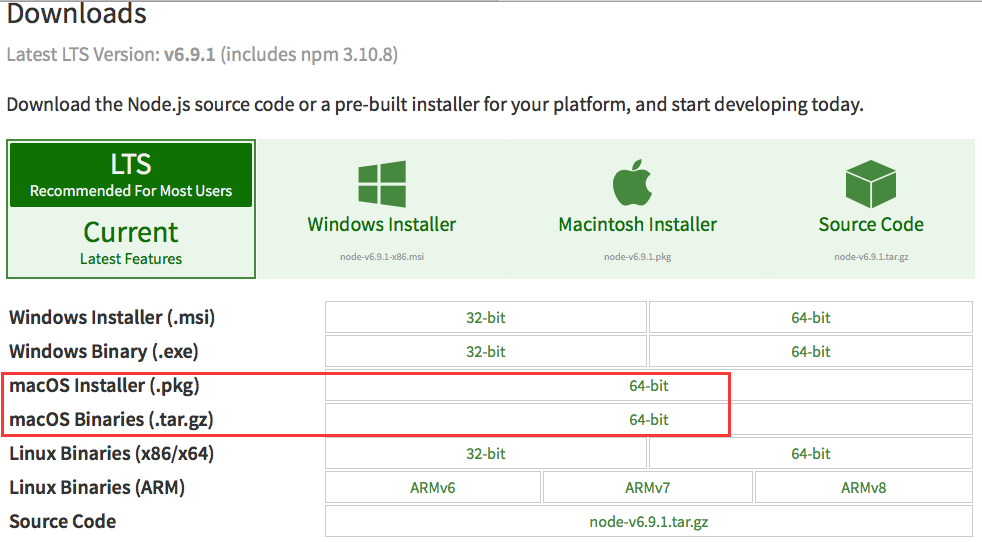Click the macOS Installer (.pkg) row label

click(x=104, y=385)
